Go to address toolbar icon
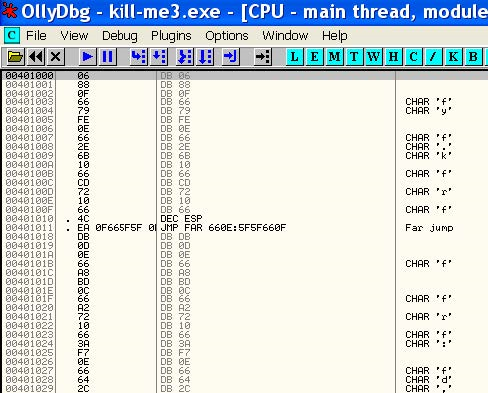Image resolution: width=488 pixels, height=393 pixels. 263,57
